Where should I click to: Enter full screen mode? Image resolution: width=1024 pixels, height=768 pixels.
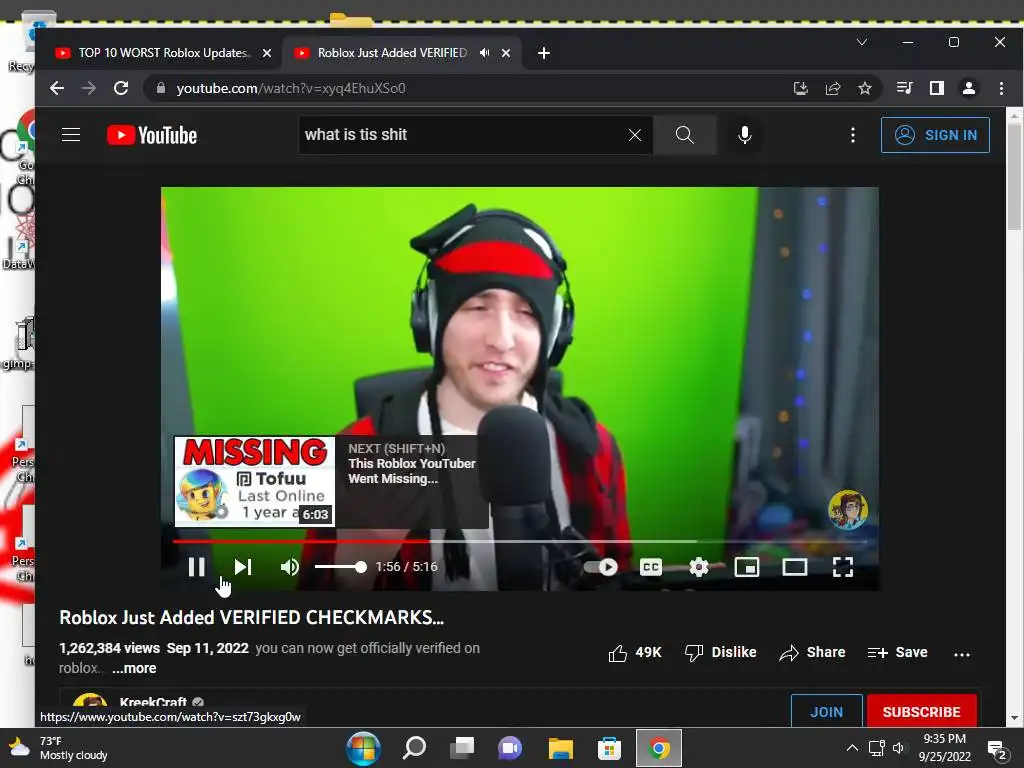coord(843,567)
